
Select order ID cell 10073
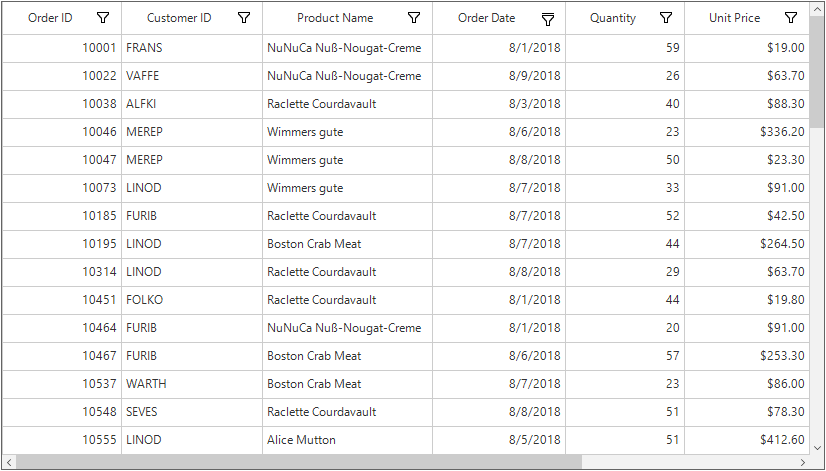[62, 188]
